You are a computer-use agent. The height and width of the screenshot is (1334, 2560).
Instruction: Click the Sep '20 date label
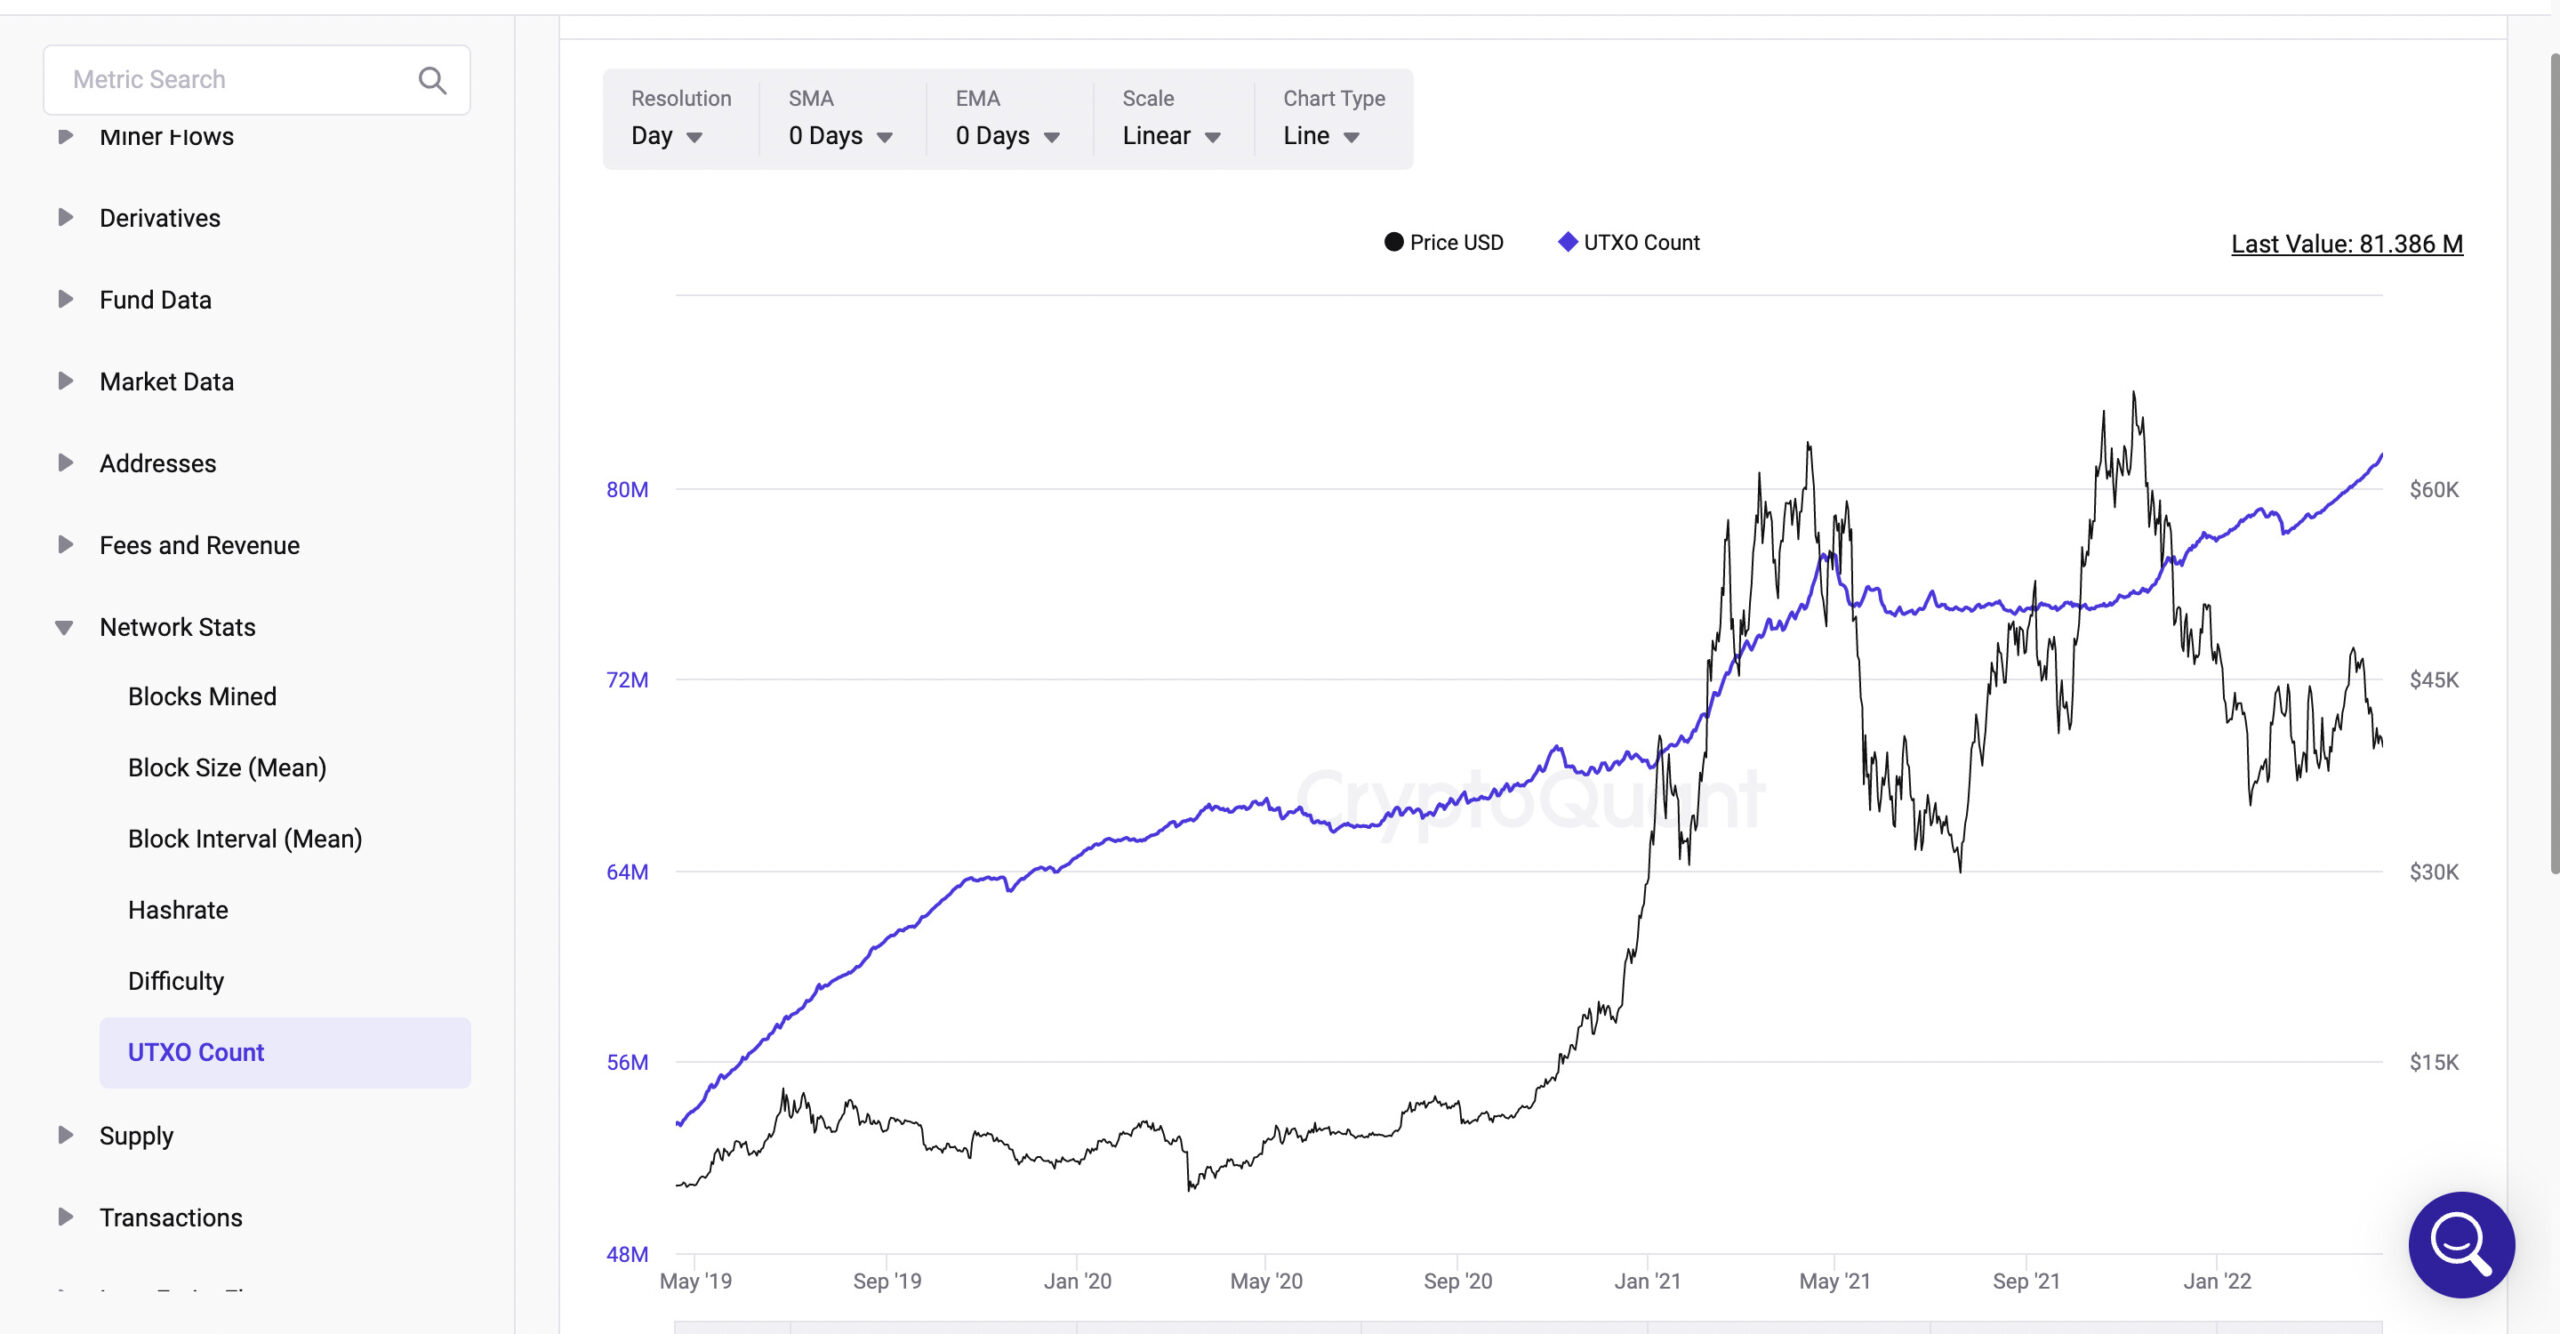tap(1458, 1281)
